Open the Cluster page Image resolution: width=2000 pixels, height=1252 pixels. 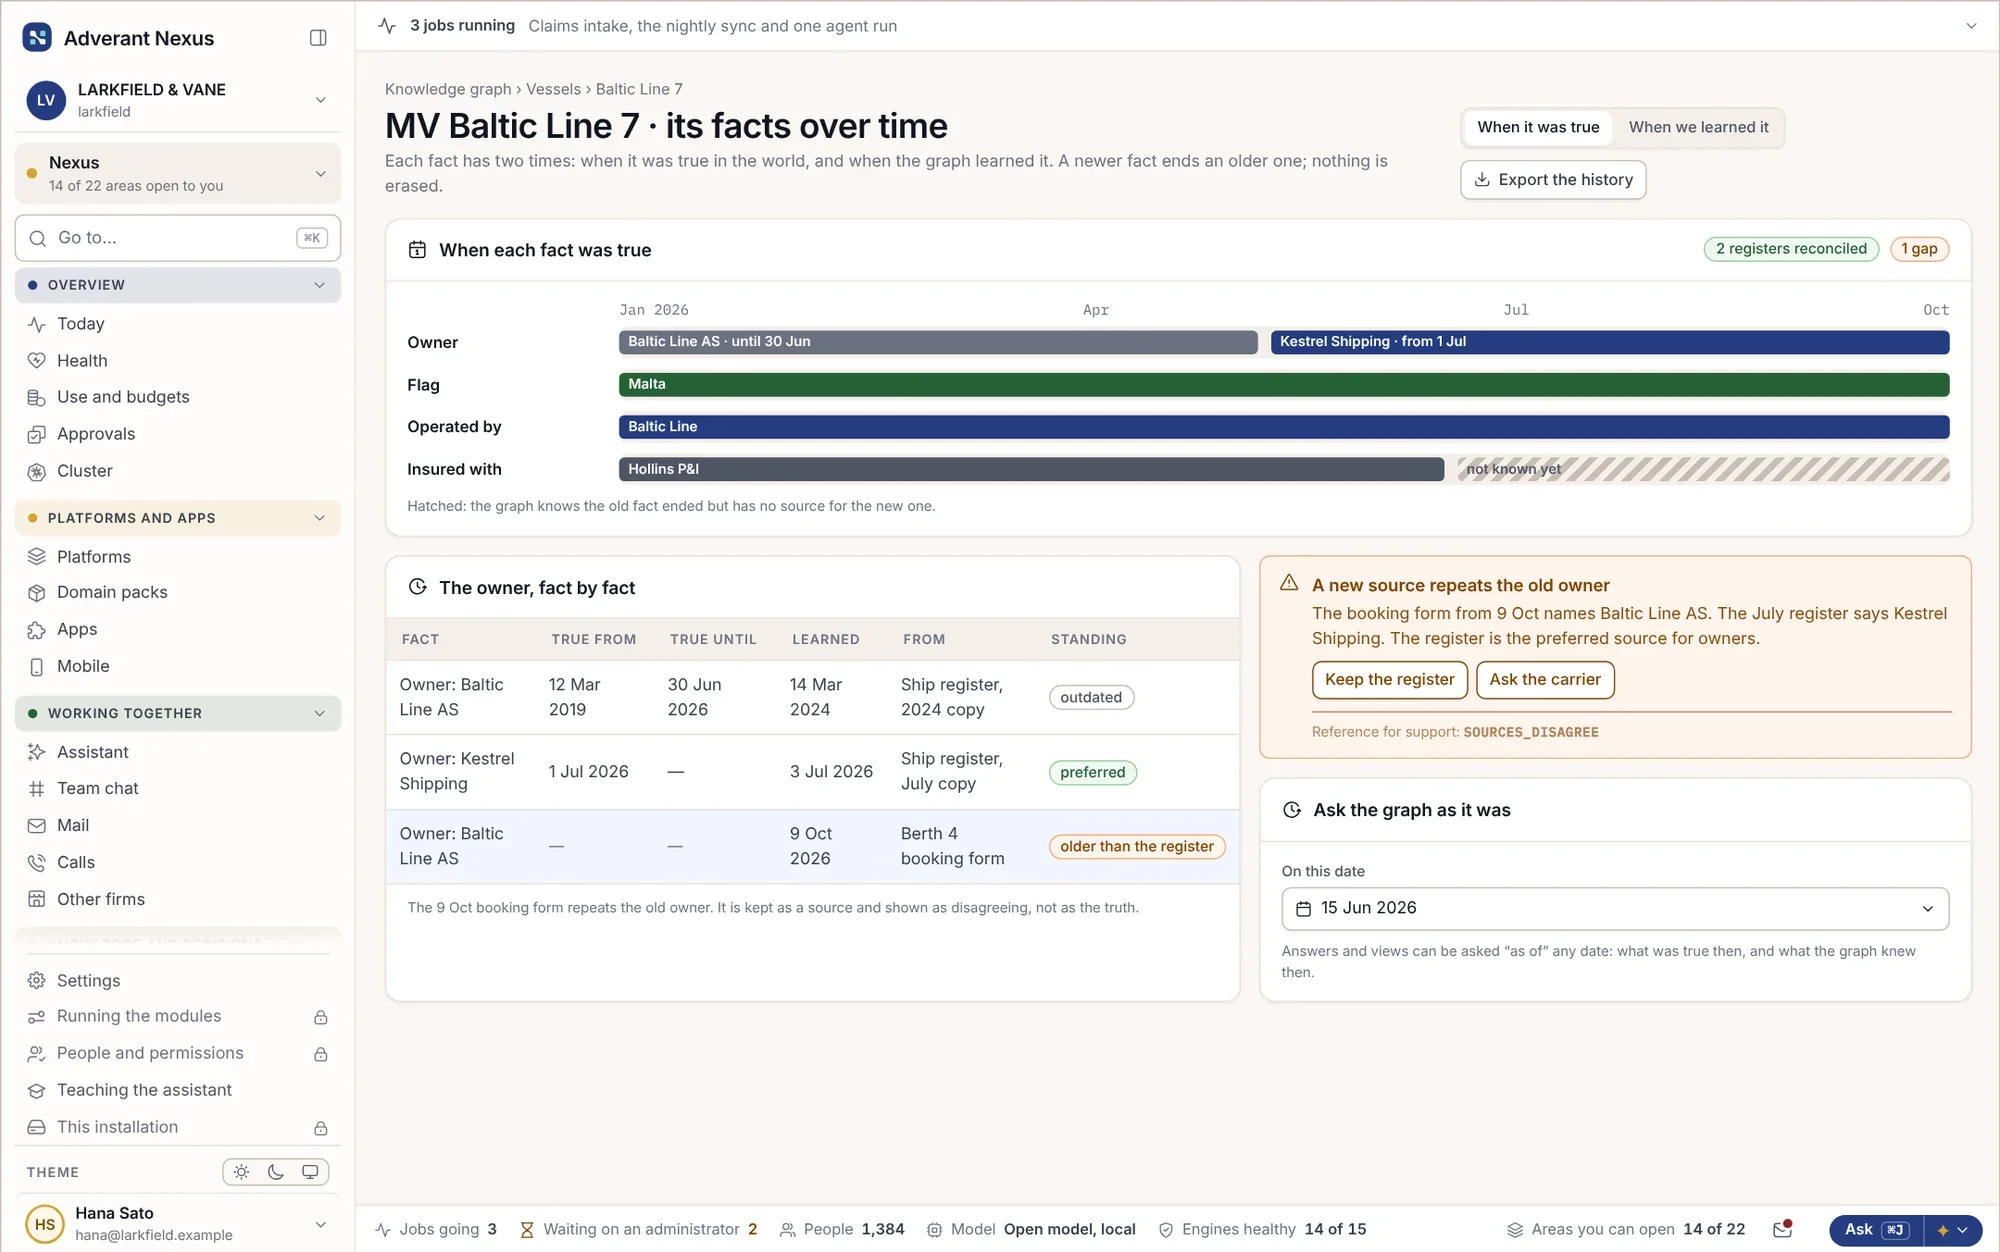click(178, 471)
